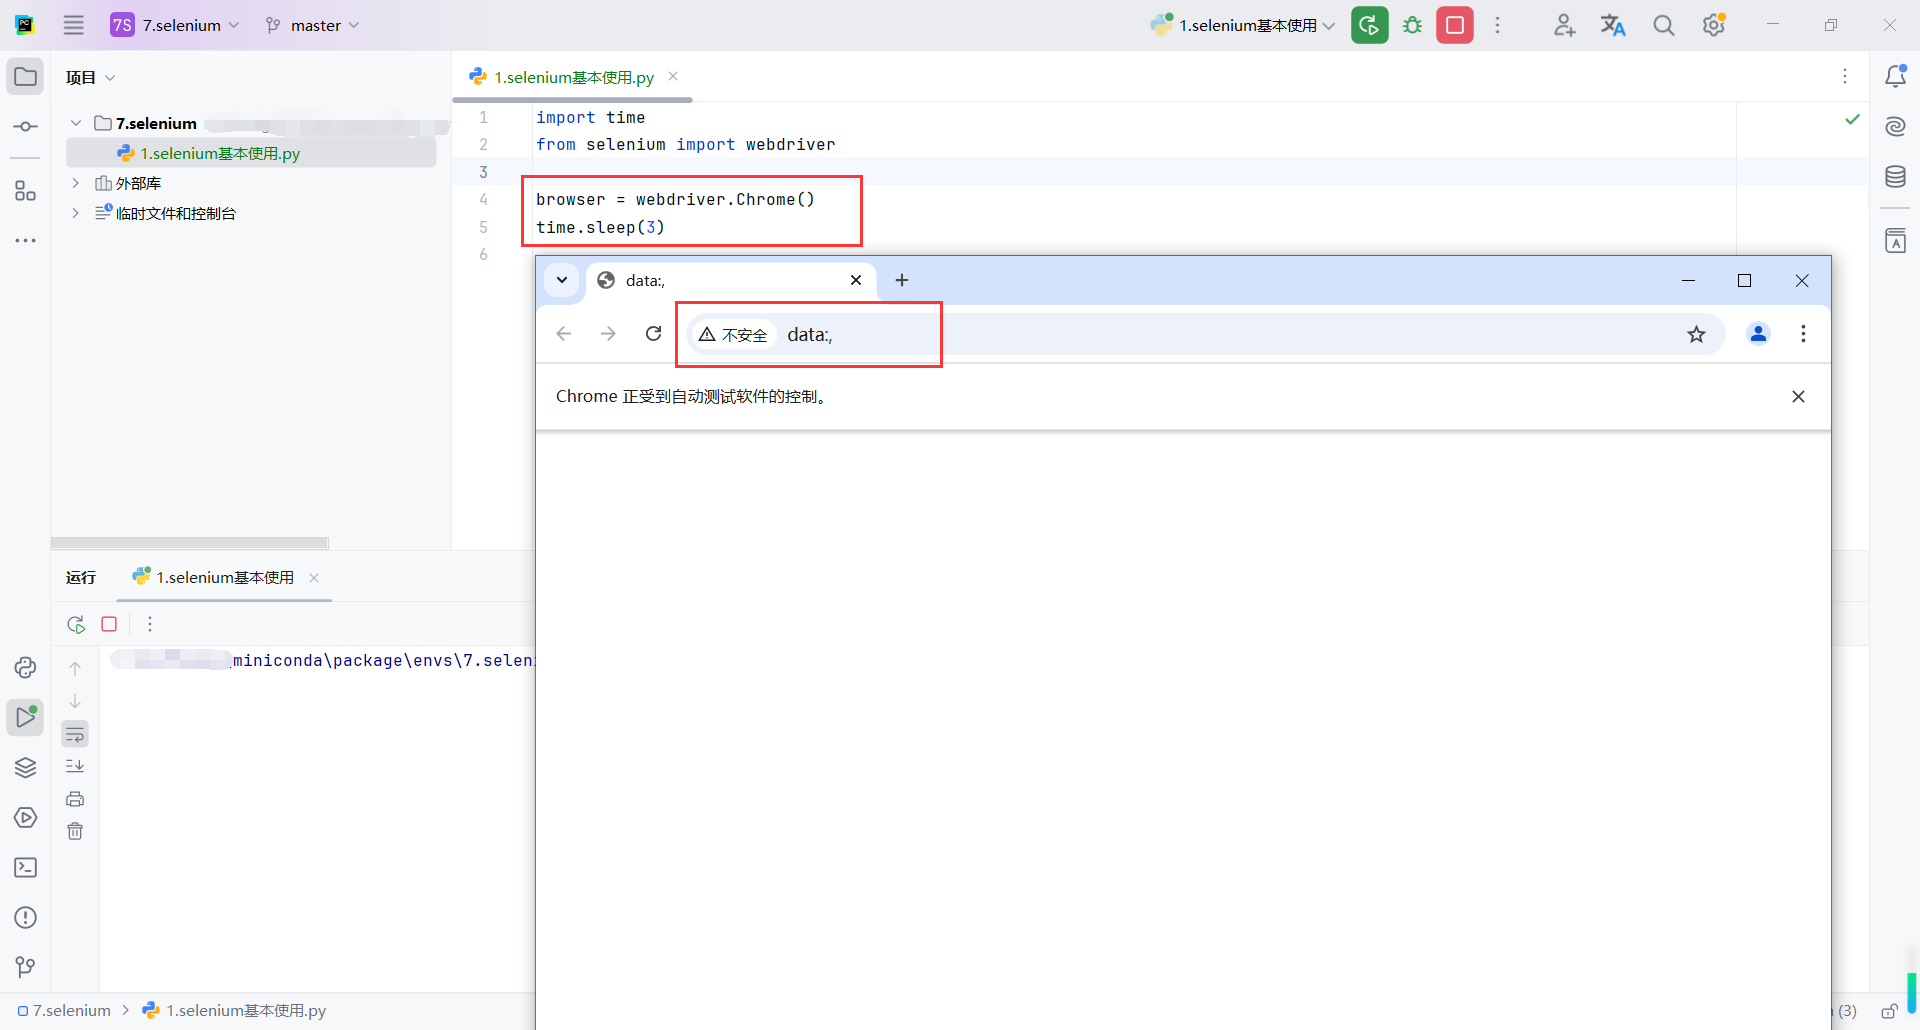Open the AI Assistant spiral icon
The height and width of the screenshot is (1030, 1920).
(1895, 126)
